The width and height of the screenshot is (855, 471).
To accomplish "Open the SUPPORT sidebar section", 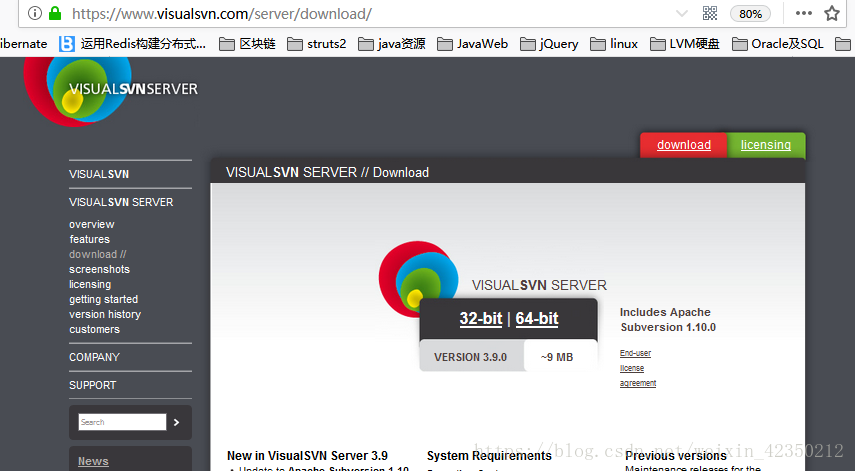I will (93, 385).
